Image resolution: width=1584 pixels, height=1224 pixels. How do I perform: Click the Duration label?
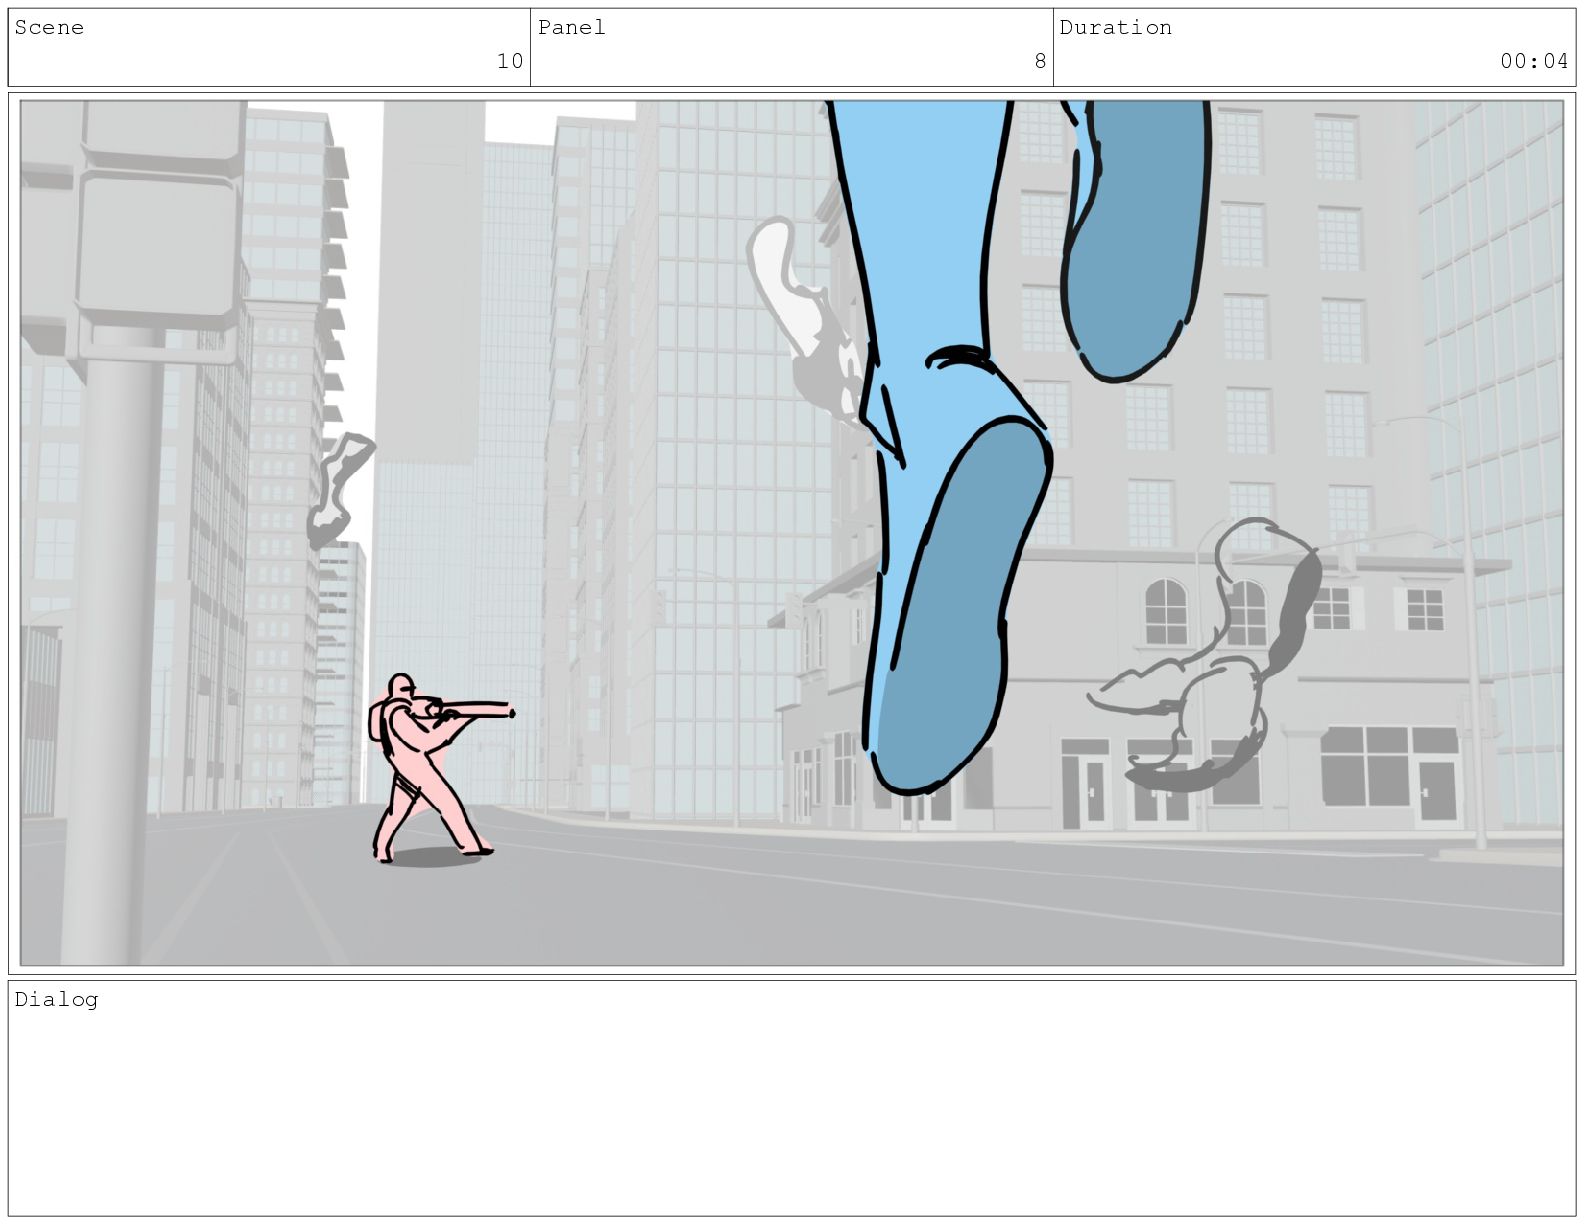[x=1116, y=27]
